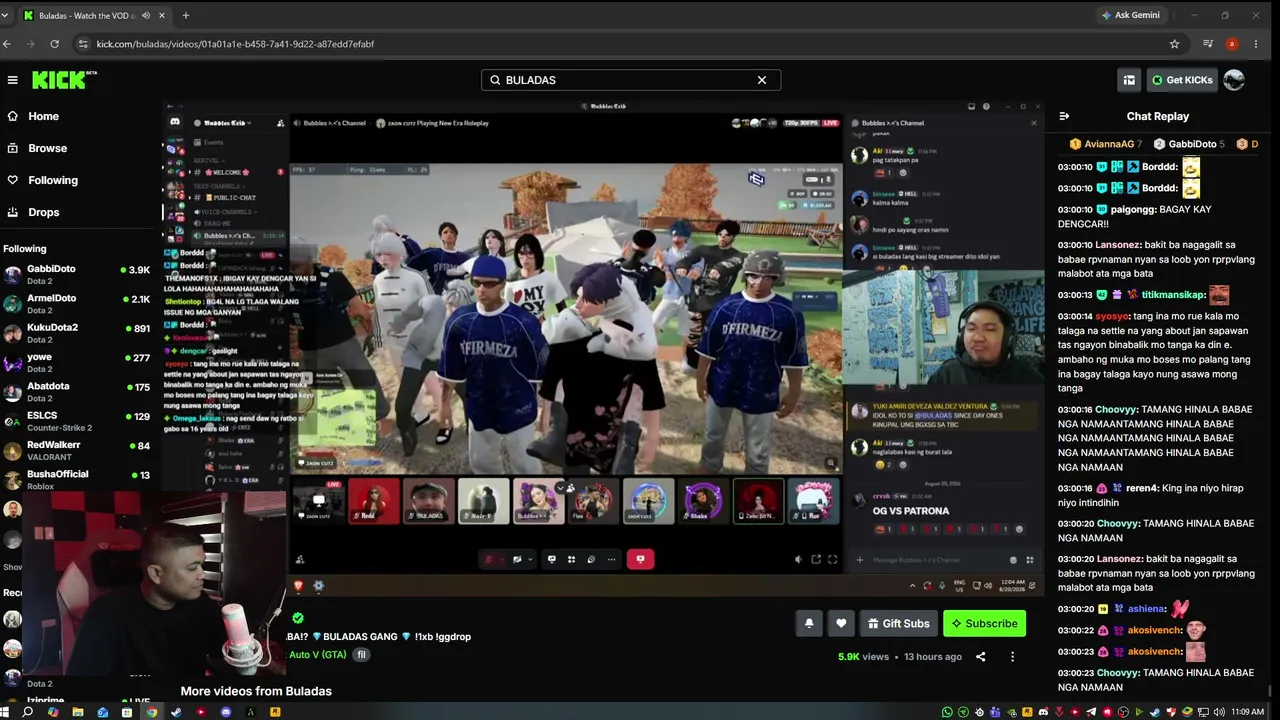
Task: Reload the current page
Action: pyautogui.click(x=54, y=44)
